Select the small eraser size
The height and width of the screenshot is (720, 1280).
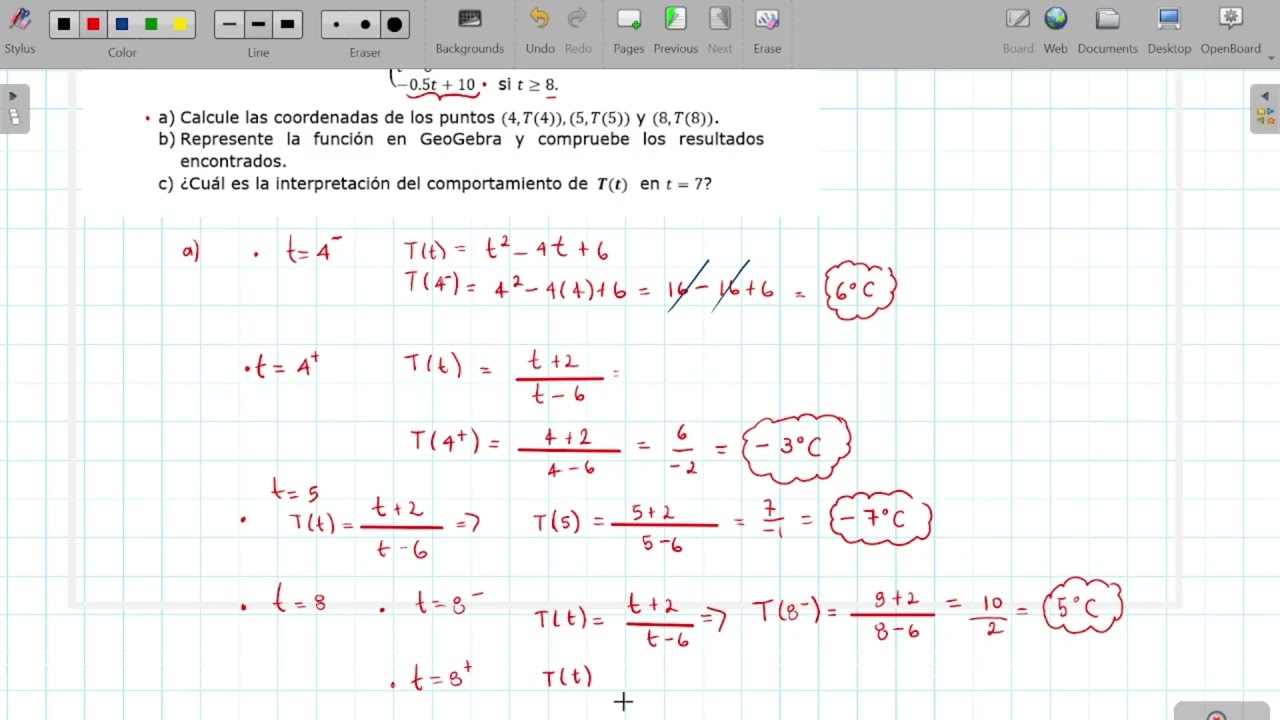tap(336, 25)
